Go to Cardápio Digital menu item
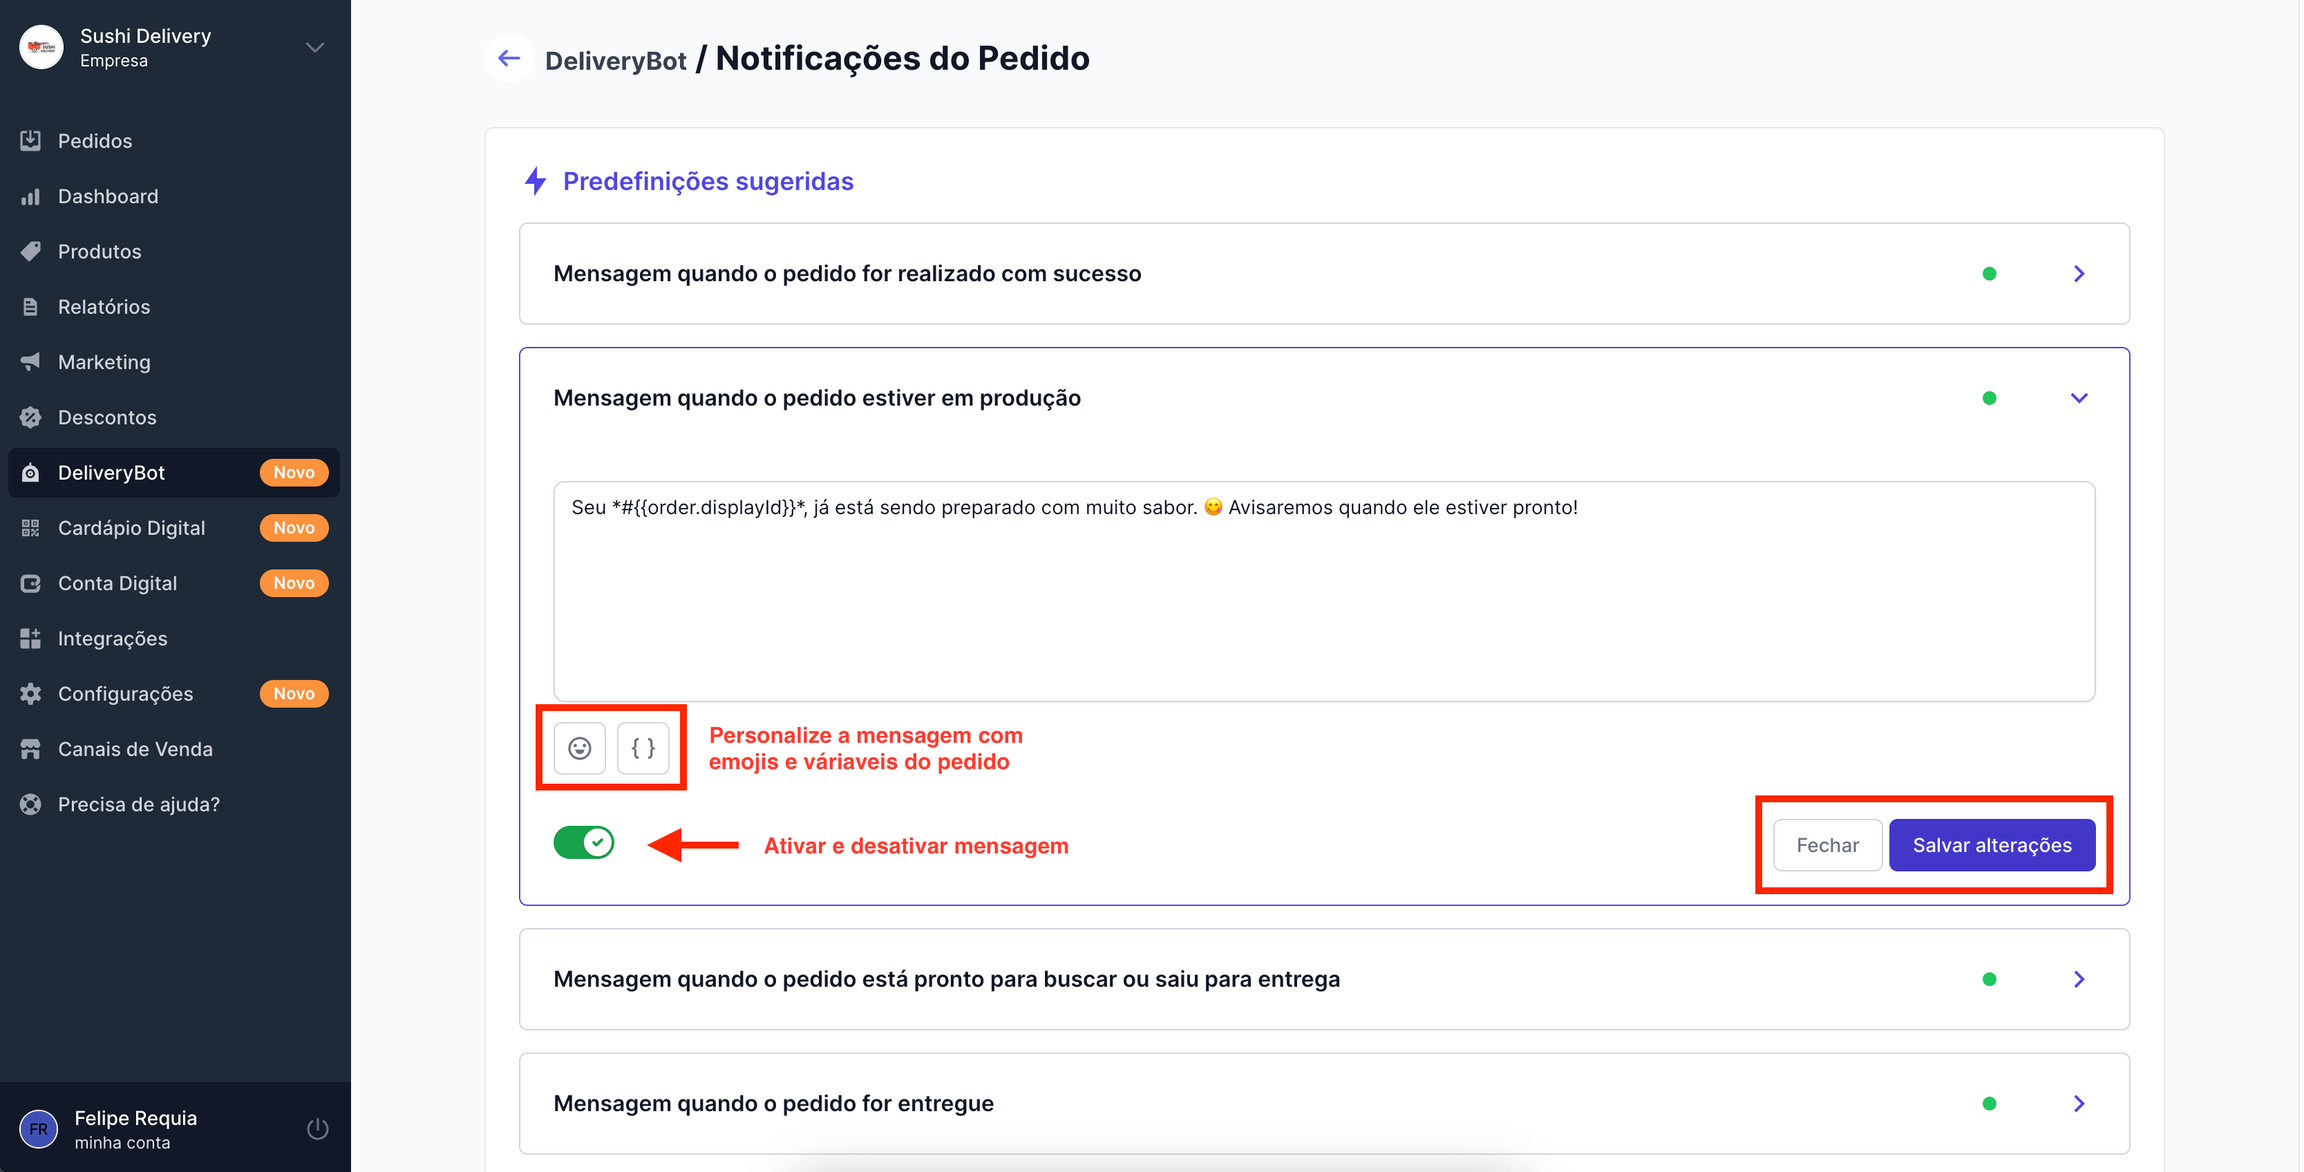2304x1172 pixels. [x=131, y=528]
